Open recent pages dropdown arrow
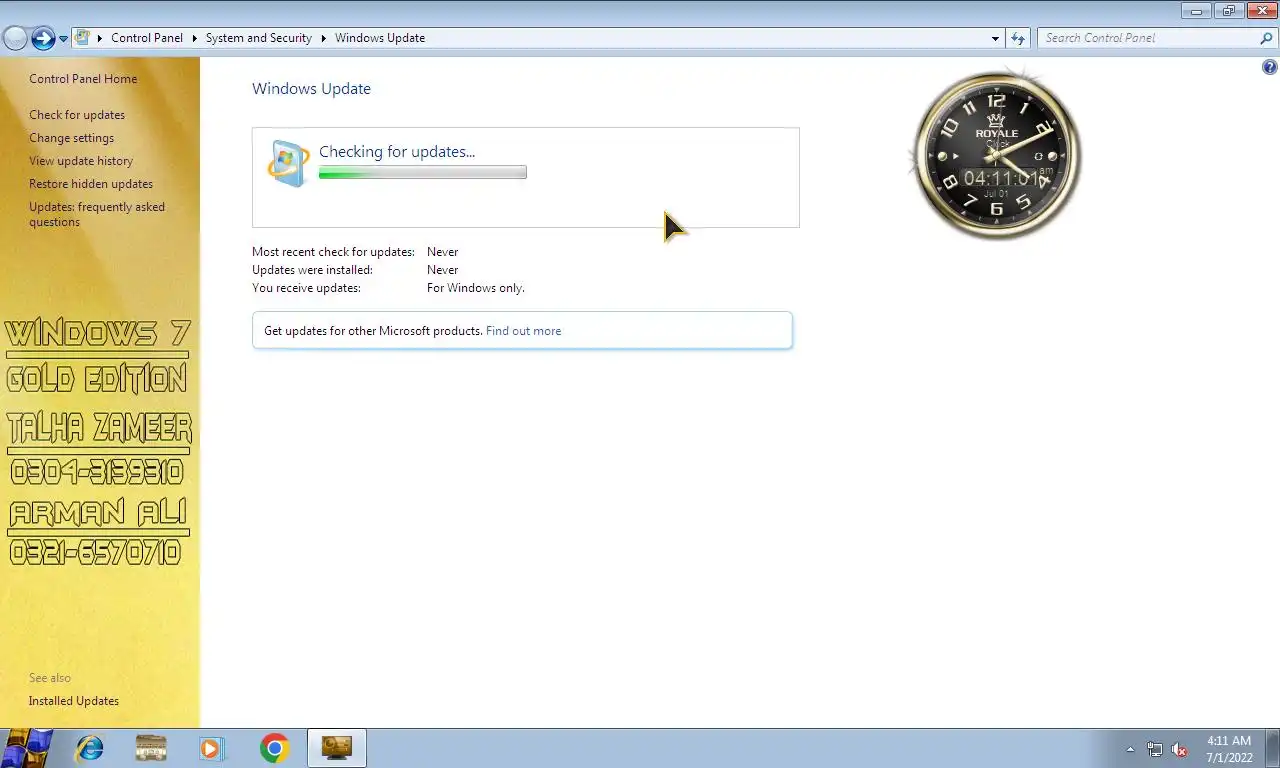Screen dimensions: 1280x768 pos(63,39)
